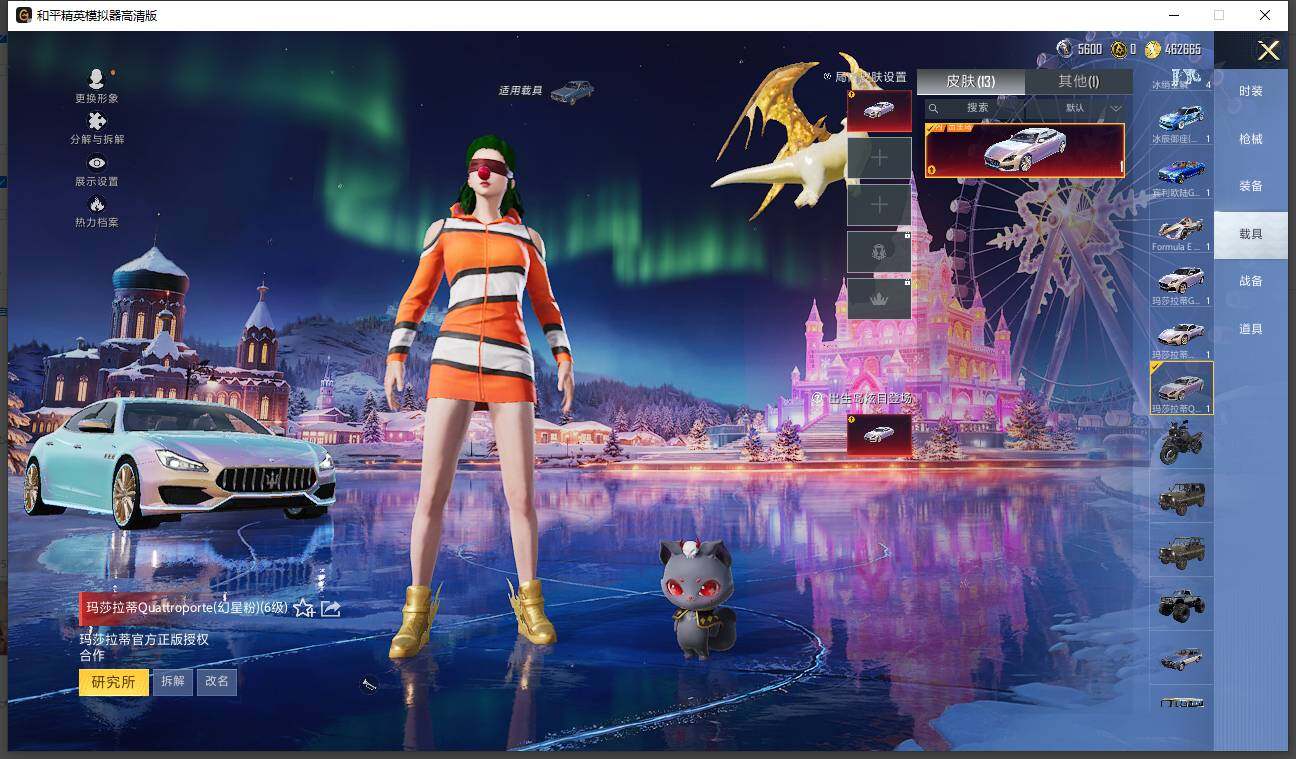Click the equipped car skin slot

click(879, 111)
